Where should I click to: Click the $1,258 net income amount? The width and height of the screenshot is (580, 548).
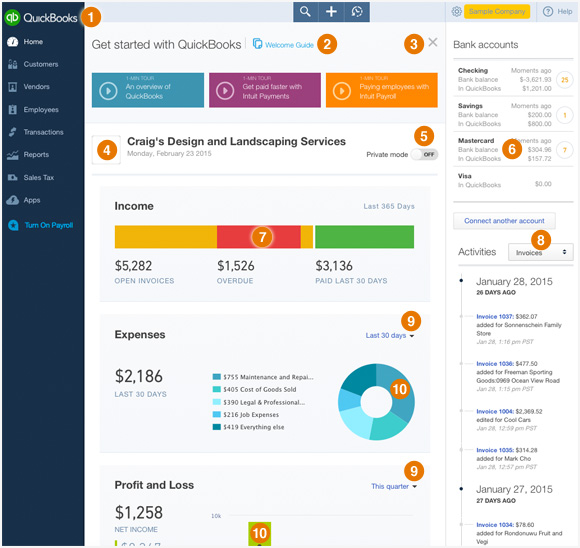[x=139, y=513]
